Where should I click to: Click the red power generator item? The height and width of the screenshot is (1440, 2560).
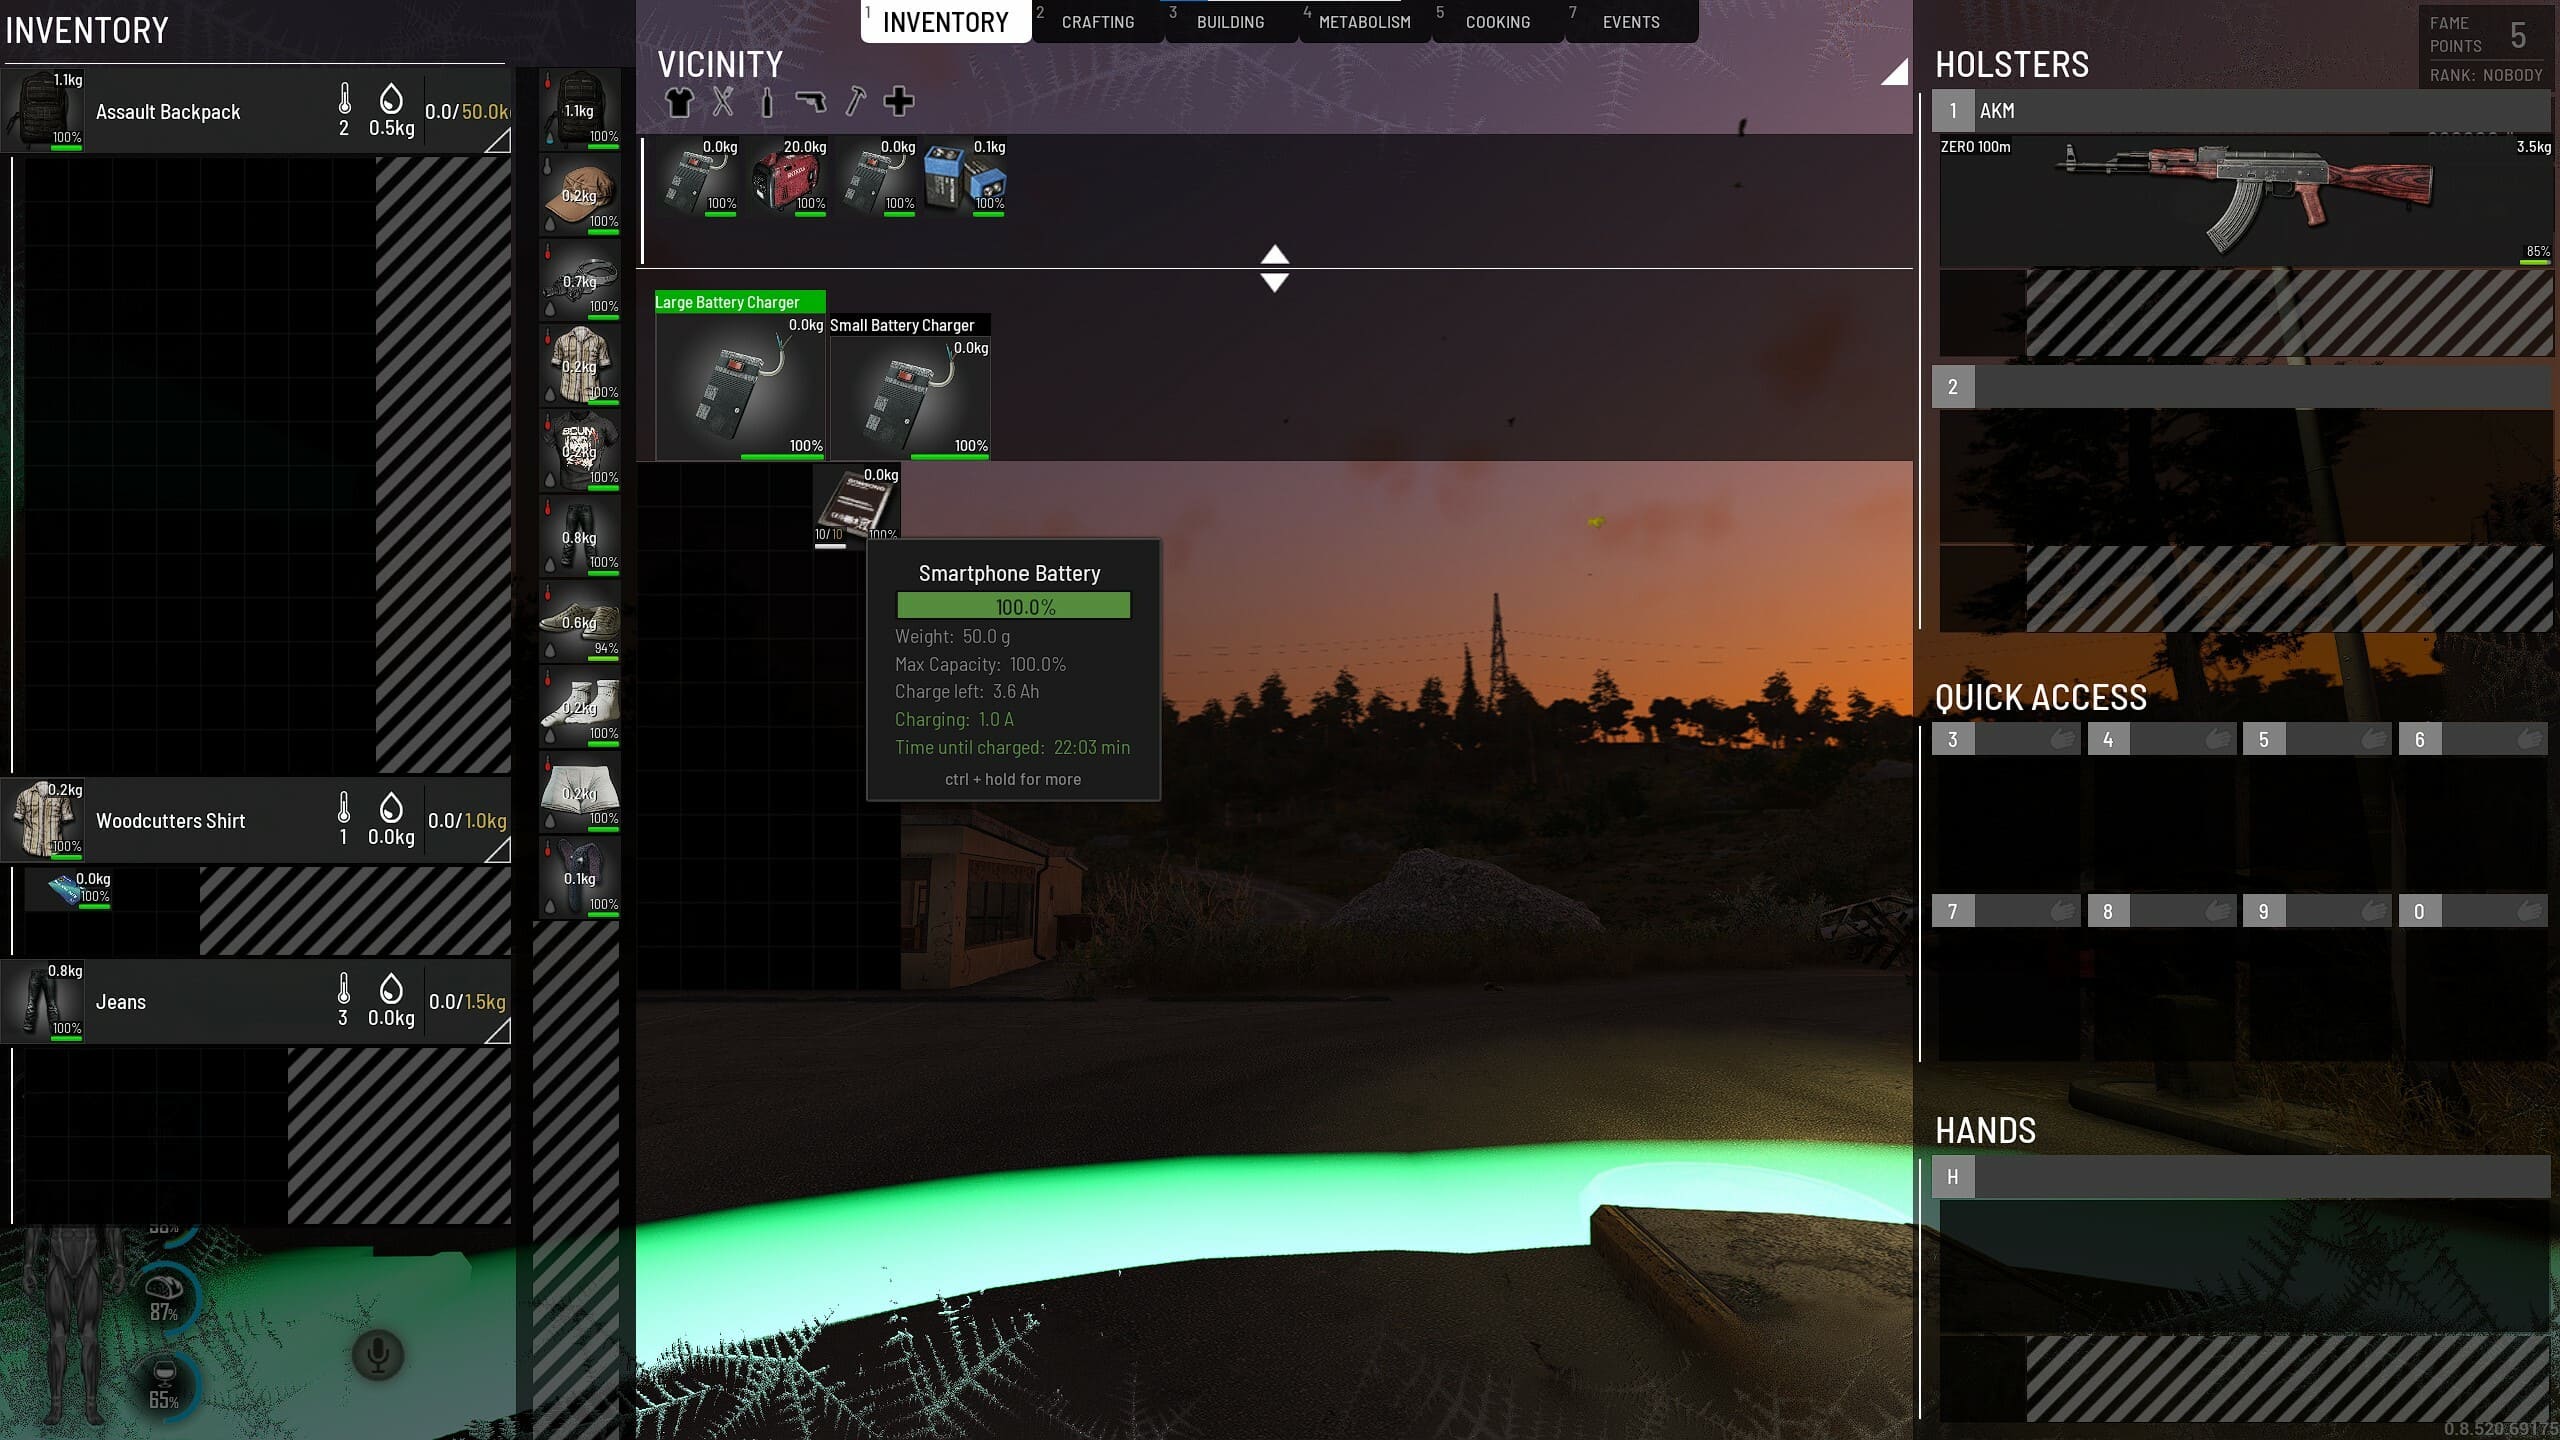pos(788,178)
